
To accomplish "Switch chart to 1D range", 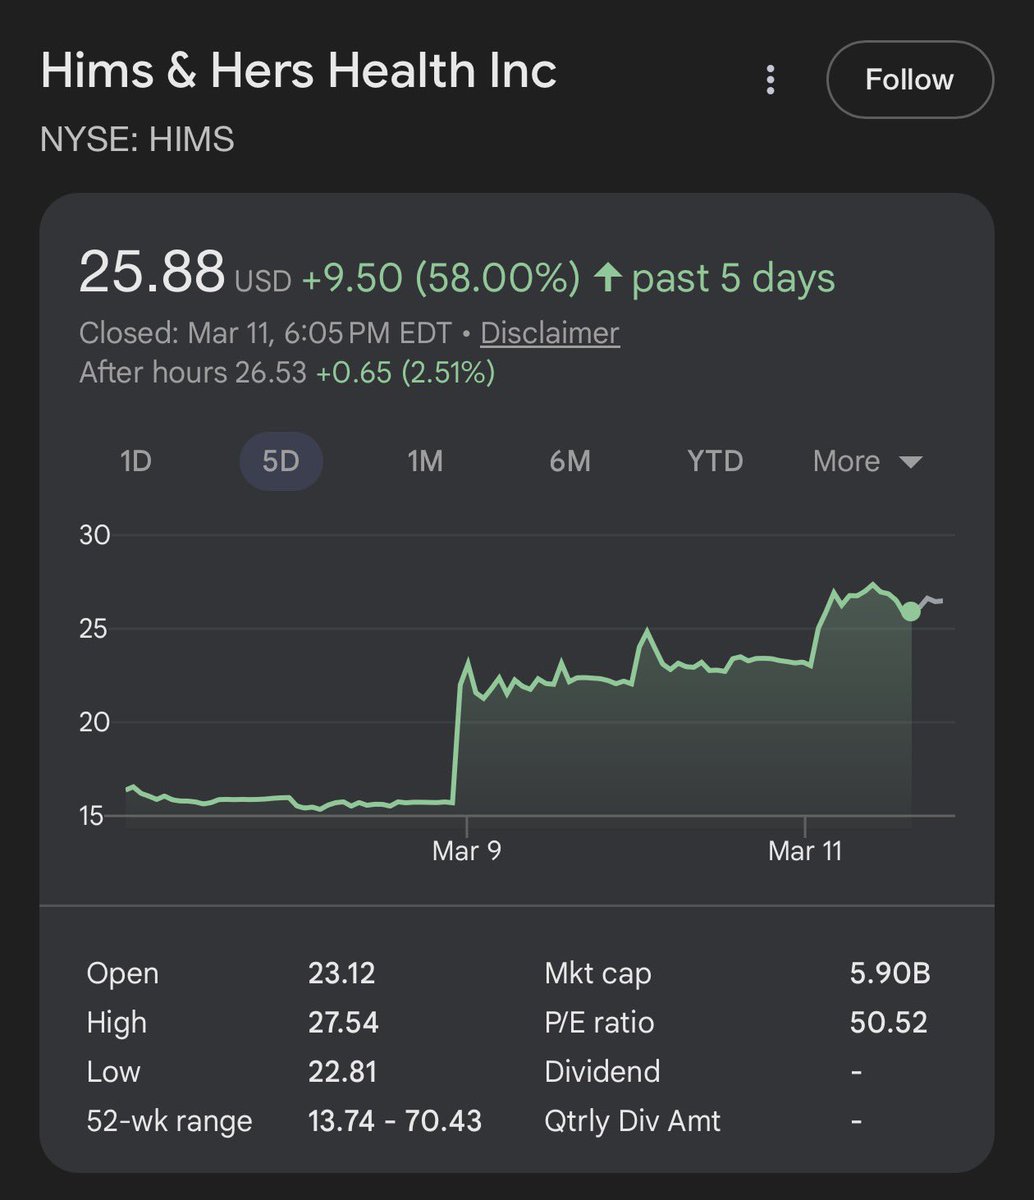I will (136, 461).
